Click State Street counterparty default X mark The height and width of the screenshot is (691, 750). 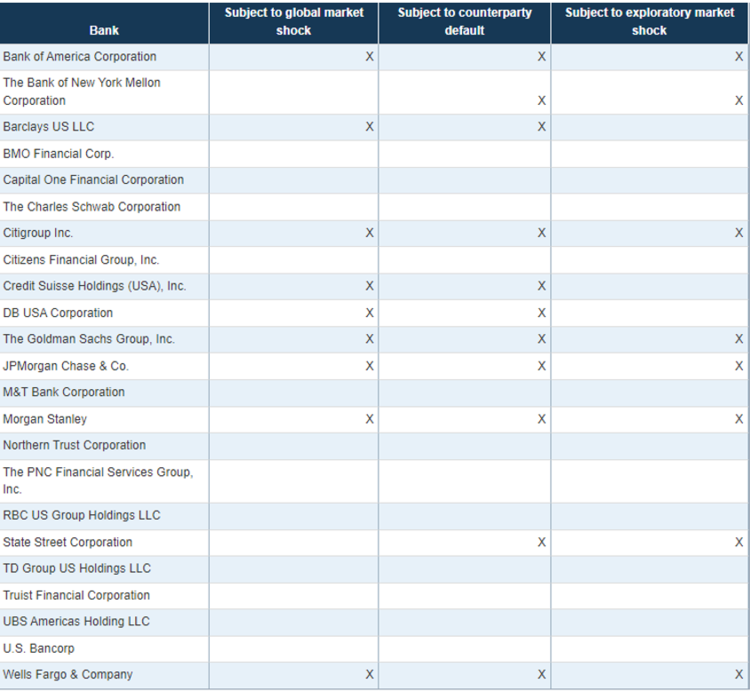click(x=542, y=542)
